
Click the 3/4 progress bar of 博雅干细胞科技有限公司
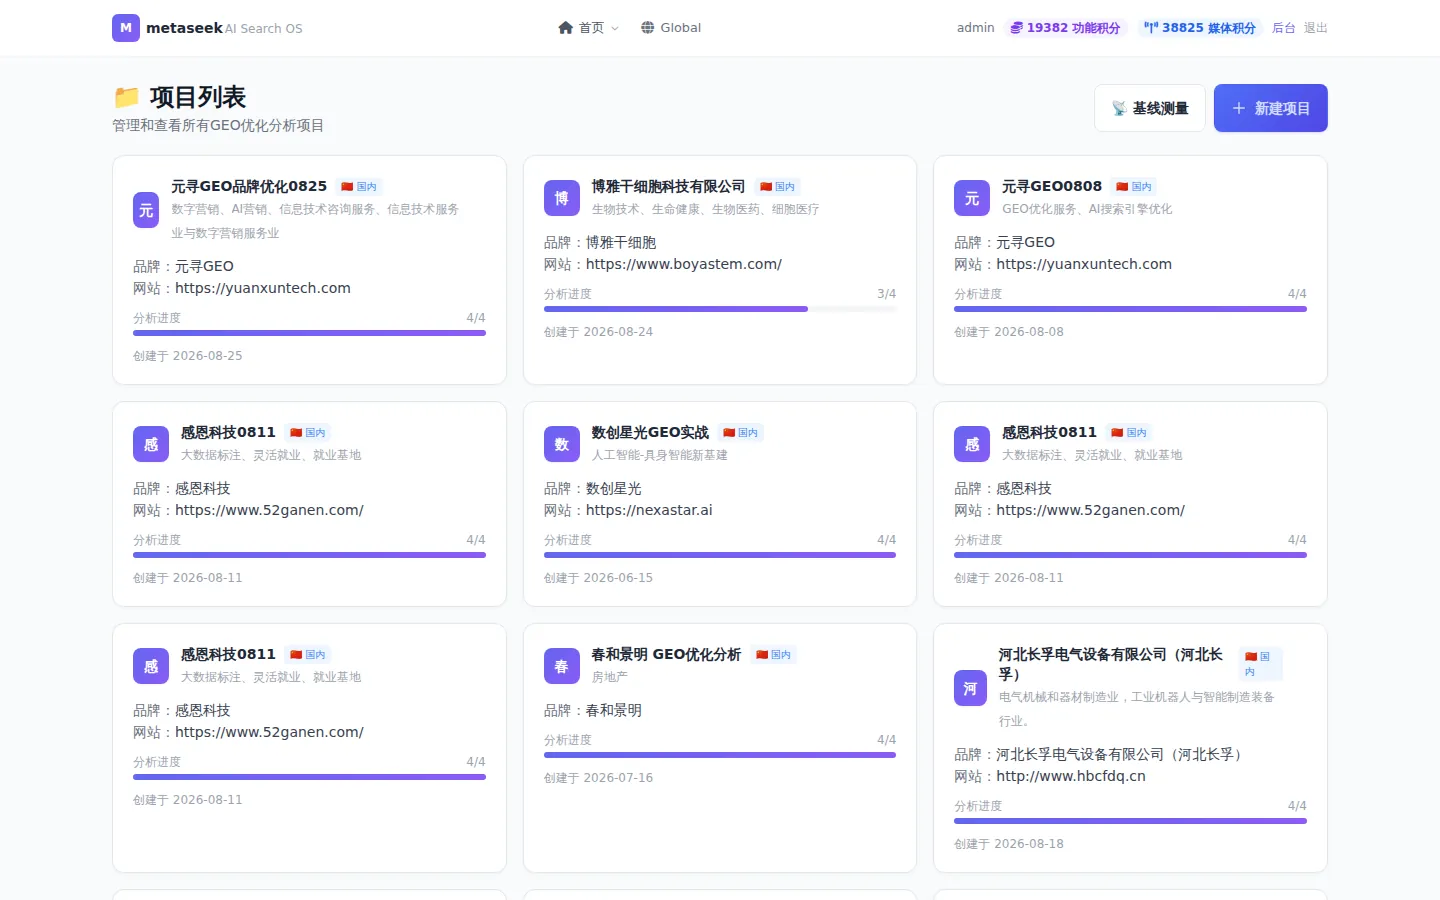[720, 309]
